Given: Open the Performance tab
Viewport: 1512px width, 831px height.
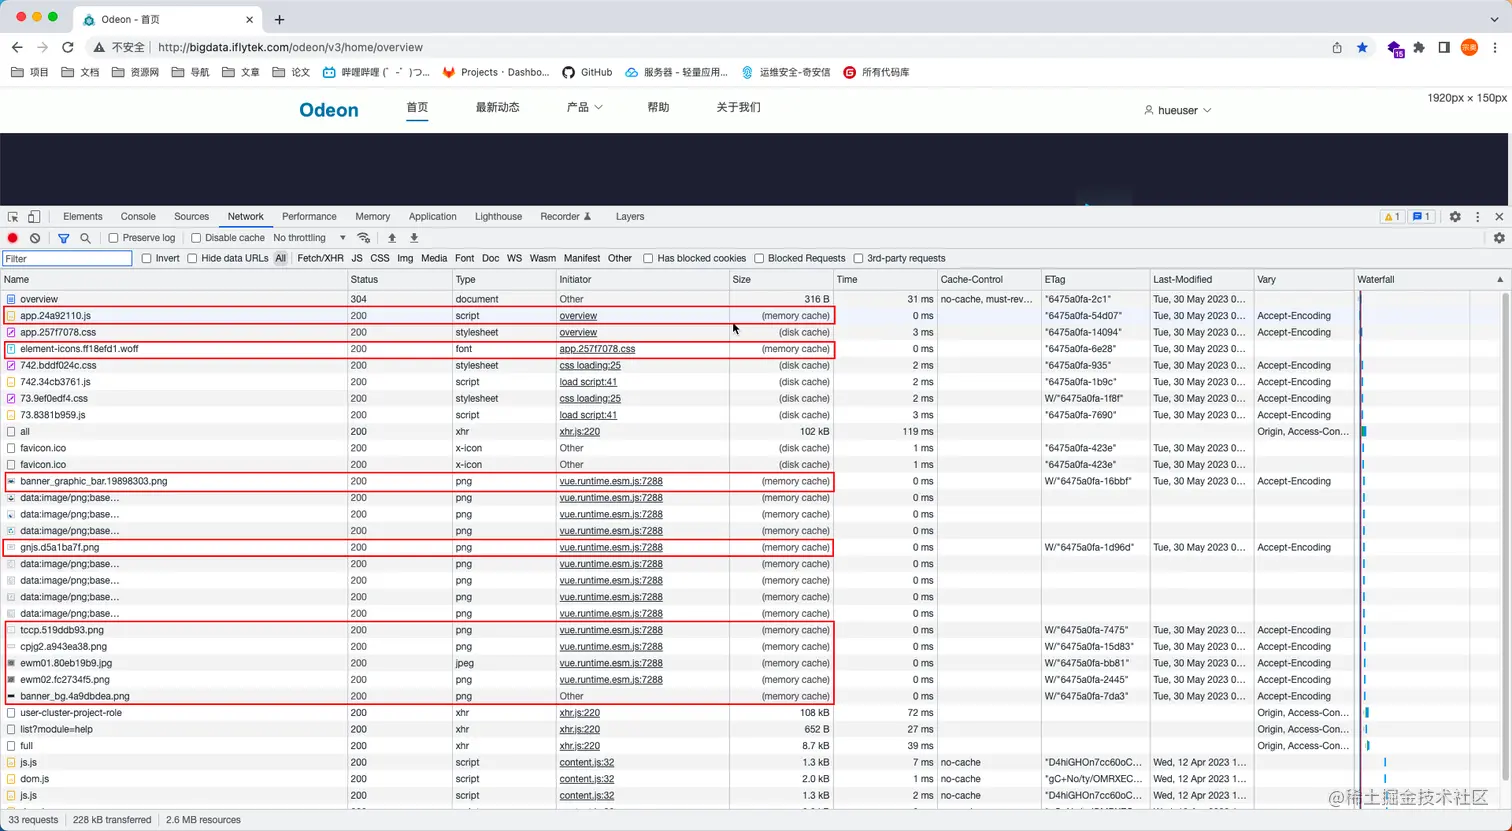Looking at the screenshot, I should coord(309,216).
